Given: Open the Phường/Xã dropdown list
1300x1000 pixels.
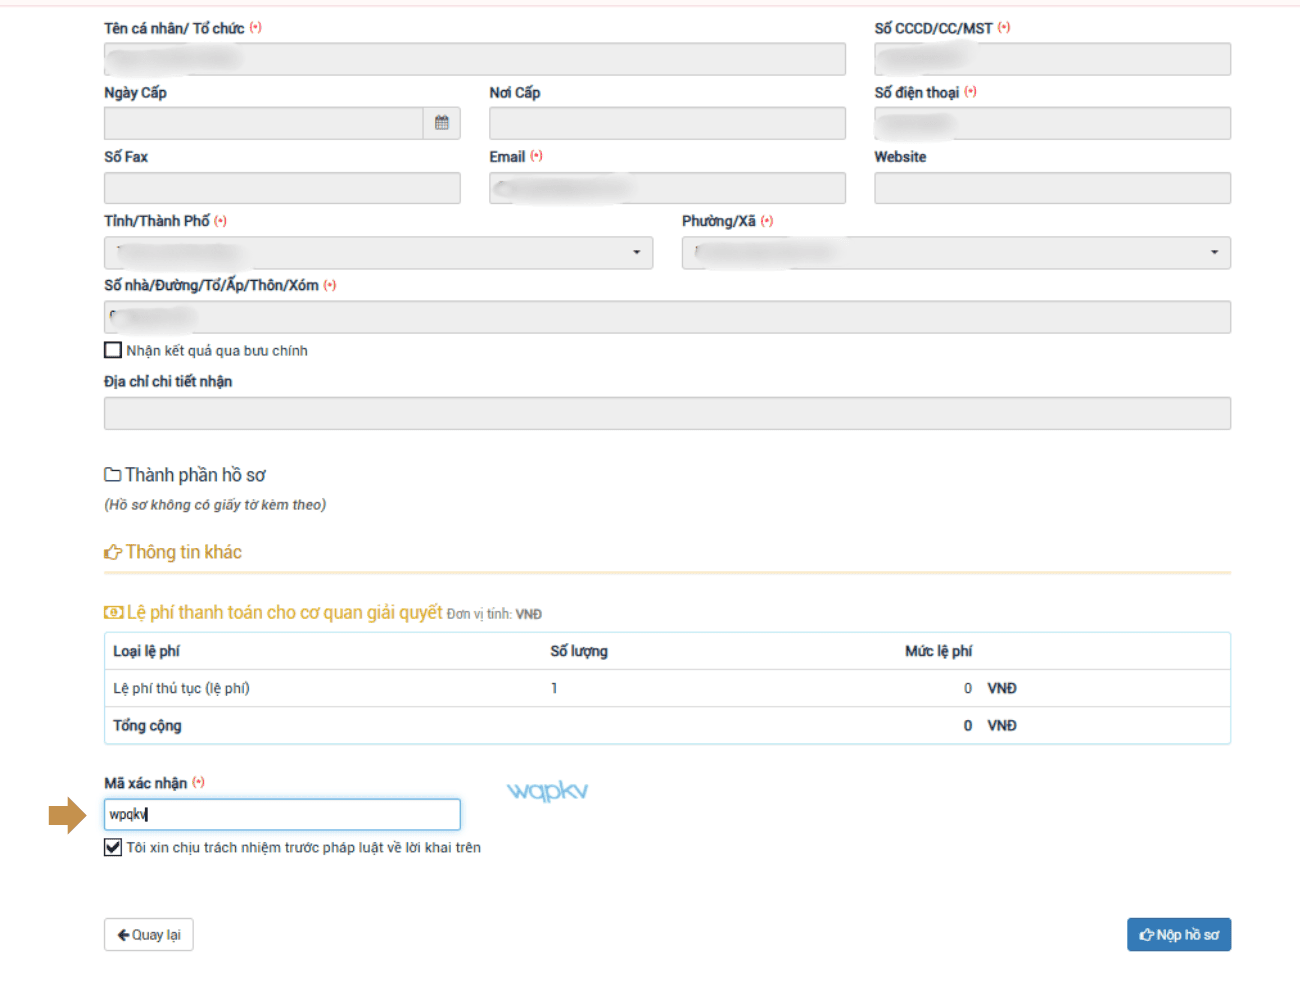Looking at the screenshot, I should pyautogui.click(x=955, y=253).
